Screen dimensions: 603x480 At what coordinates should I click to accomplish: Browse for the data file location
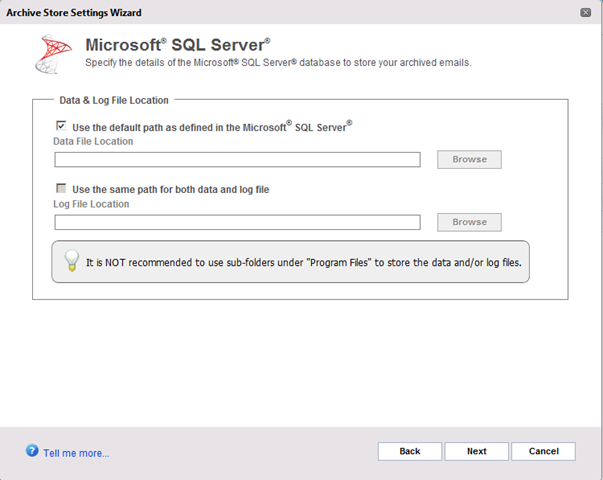tap(469, 159)
